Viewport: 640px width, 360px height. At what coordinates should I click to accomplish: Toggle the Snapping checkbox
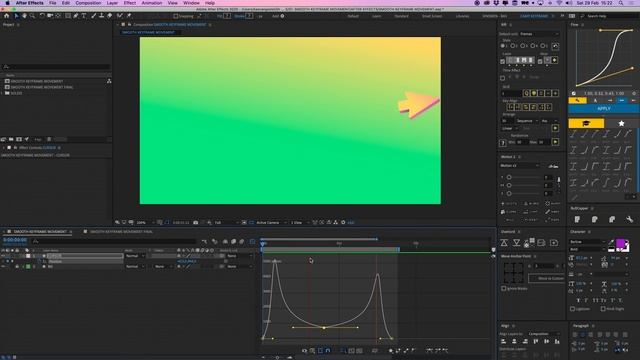(176, 16)
